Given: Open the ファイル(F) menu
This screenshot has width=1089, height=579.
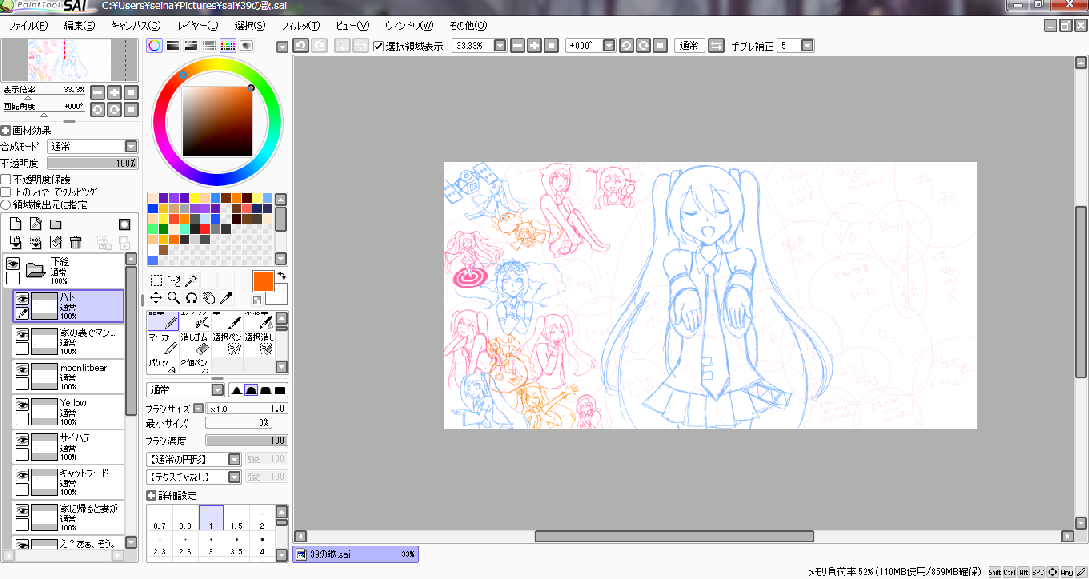Looking at the screenshot, I should [28, 26].
